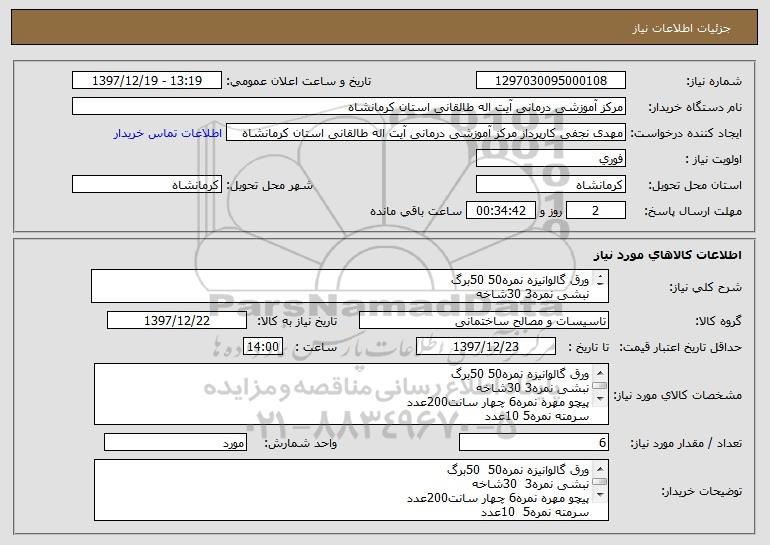Select the public announcement date field 1397/12/19 - 13:19
This screenshot has width=770, height=545.
coord(147,81)
